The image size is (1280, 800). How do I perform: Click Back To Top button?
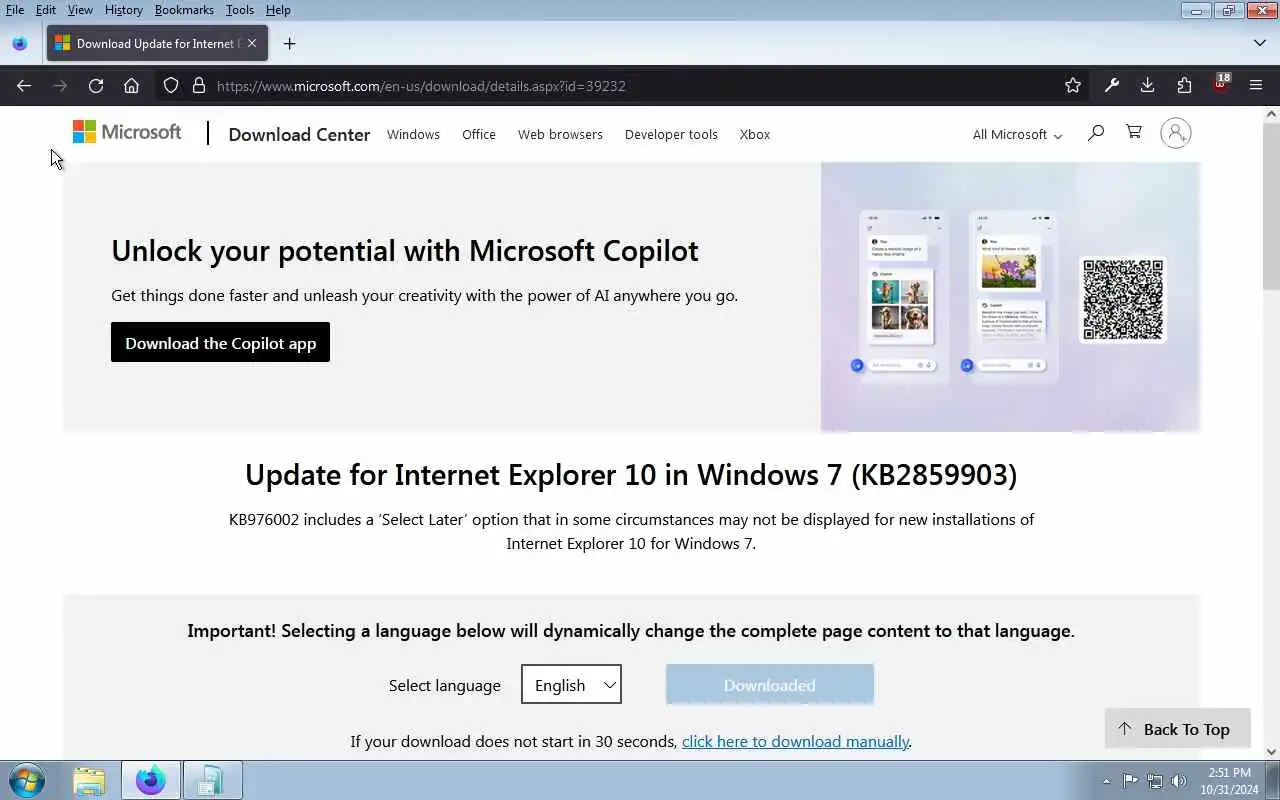[x=1177, y=729]
